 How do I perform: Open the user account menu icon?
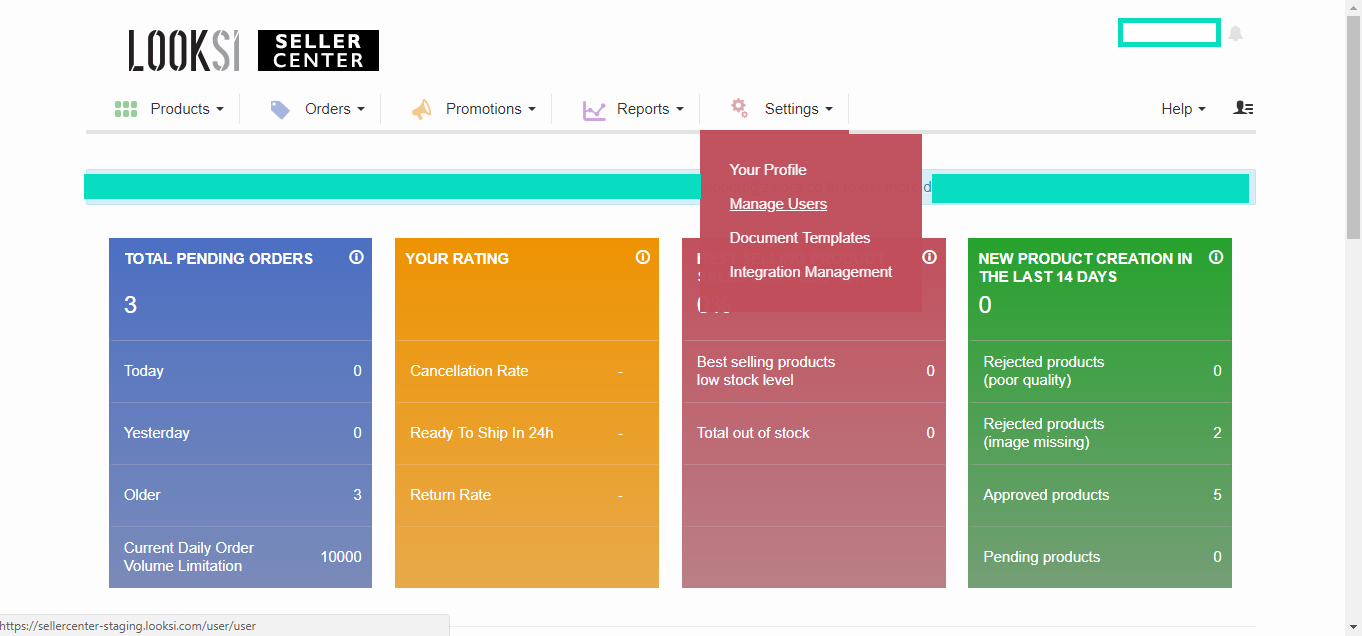[x=1244, y=108]
